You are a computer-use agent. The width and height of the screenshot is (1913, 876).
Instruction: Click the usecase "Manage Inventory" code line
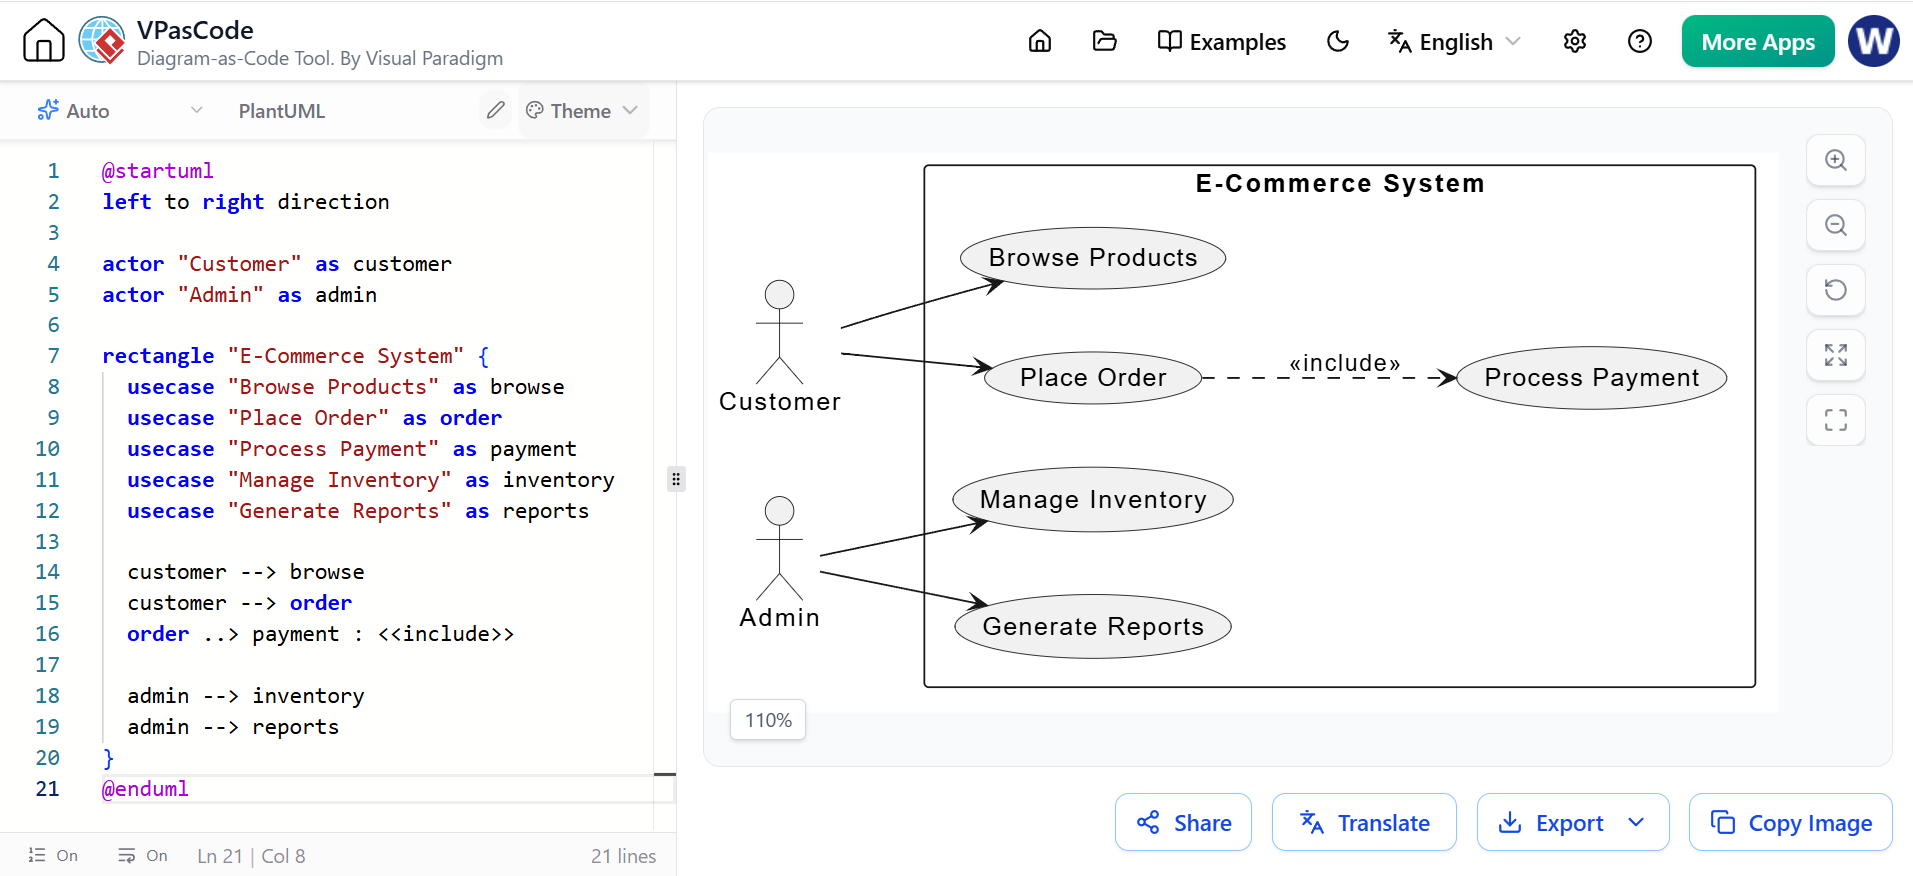pos(371,480)
